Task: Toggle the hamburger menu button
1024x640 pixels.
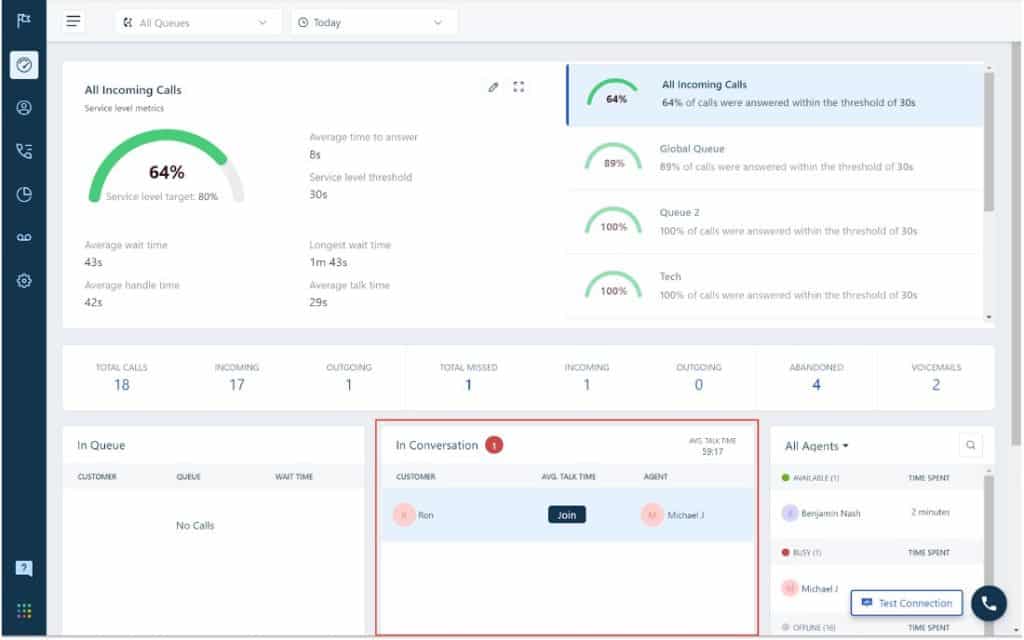Action: pos(73,22)
